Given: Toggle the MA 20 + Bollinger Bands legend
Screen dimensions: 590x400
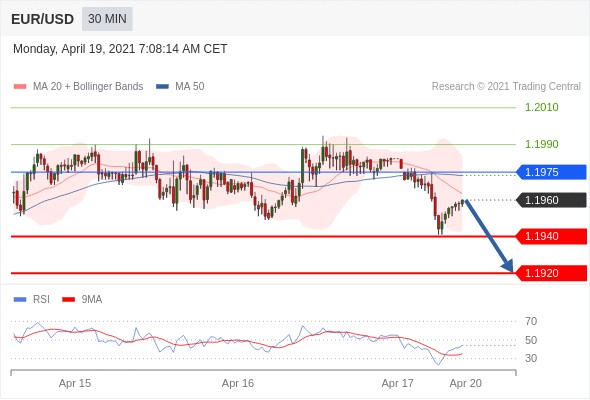Looking at the screenshot, I should (x=78, y=87).
